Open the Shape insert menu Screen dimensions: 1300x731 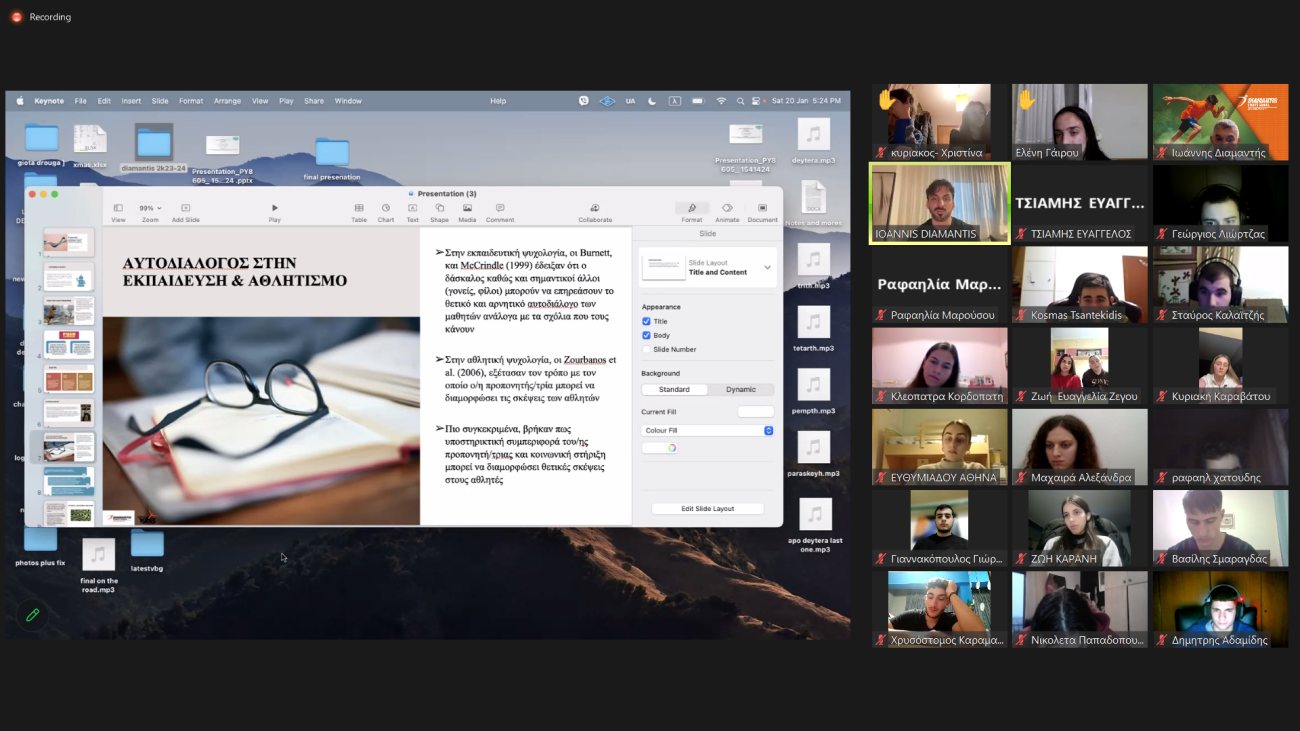click(x=439, y=212)
